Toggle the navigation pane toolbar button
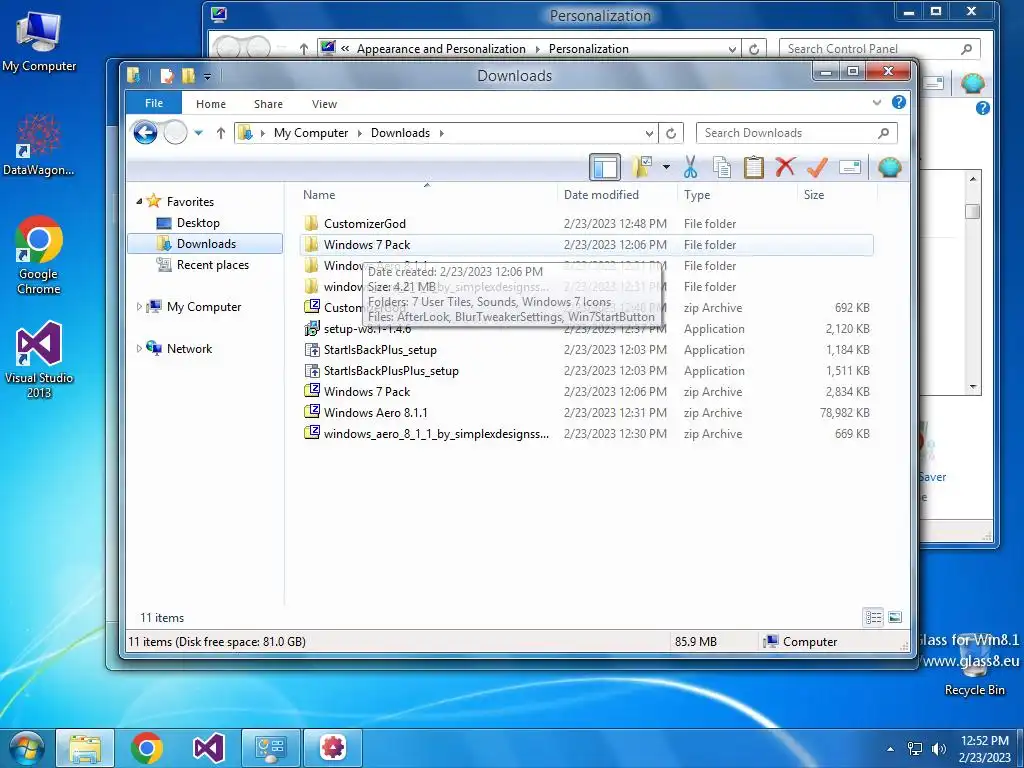Viewport: 1024px width, 768px height. pyautogui.click(x=605, y=167)
